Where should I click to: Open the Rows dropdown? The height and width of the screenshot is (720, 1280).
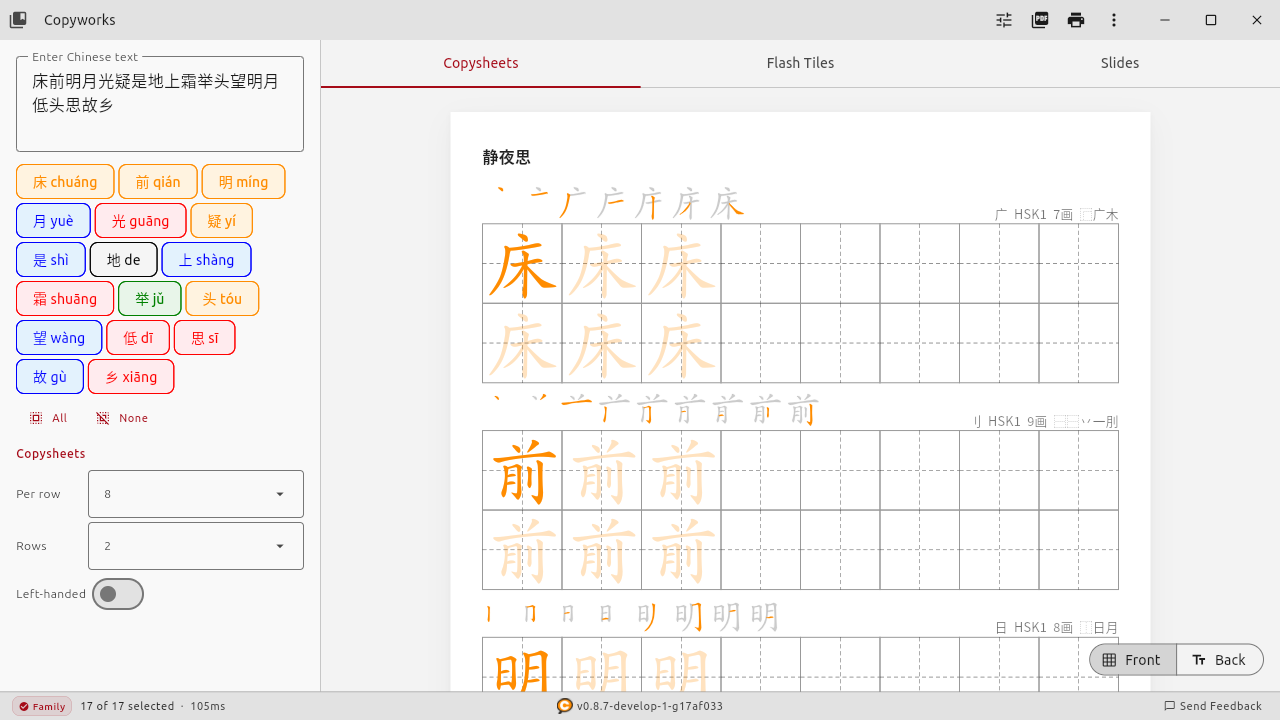tap(195, 545)
